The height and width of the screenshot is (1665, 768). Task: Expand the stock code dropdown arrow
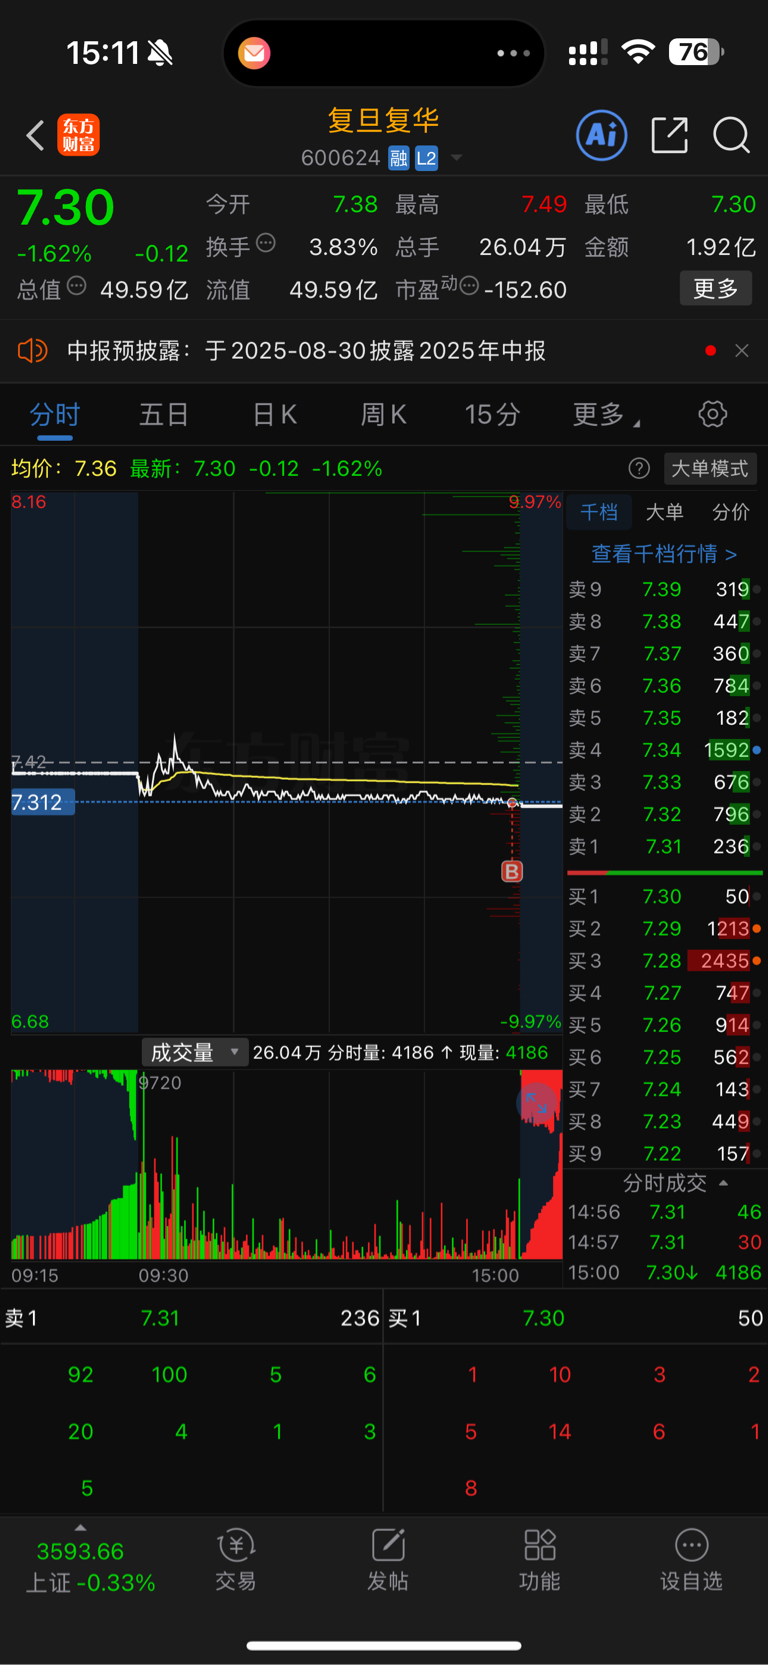(457, 158)
